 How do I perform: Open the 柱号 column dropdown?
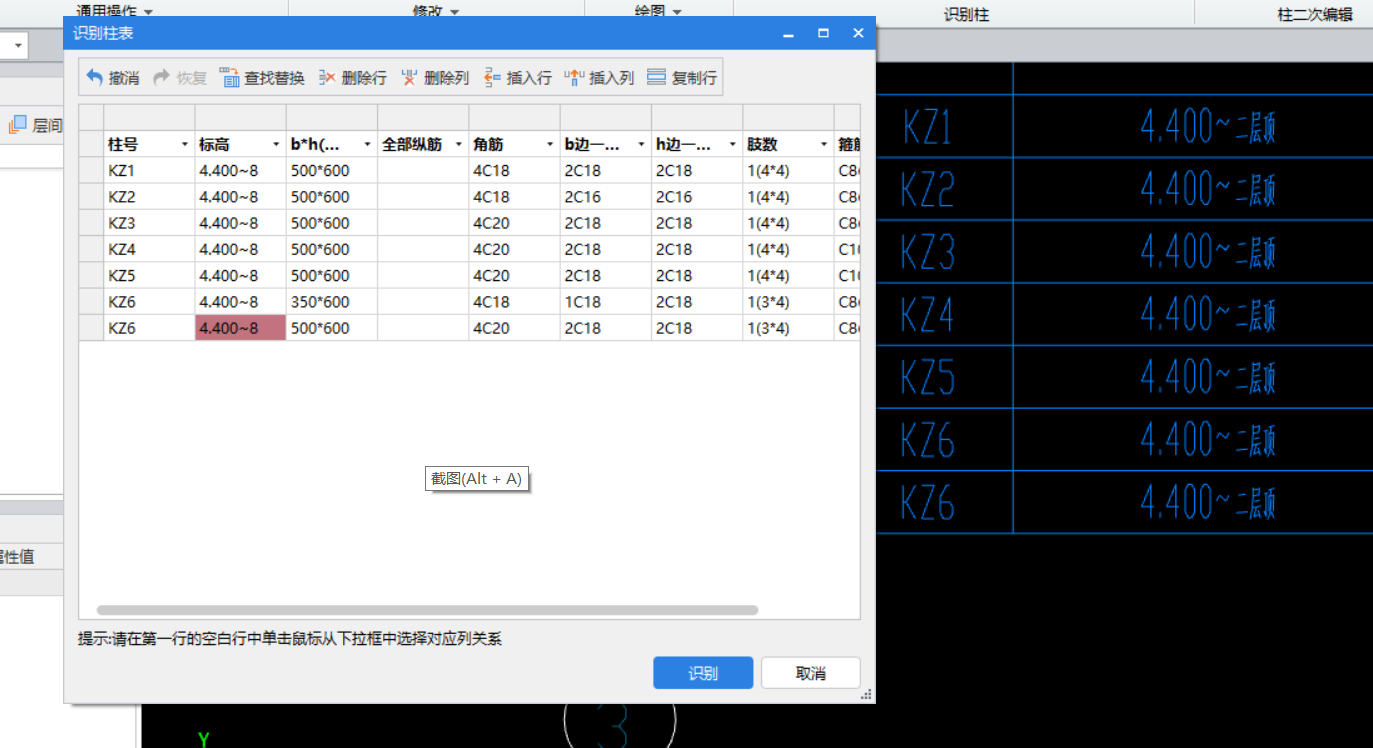click(x=184, y=145)
